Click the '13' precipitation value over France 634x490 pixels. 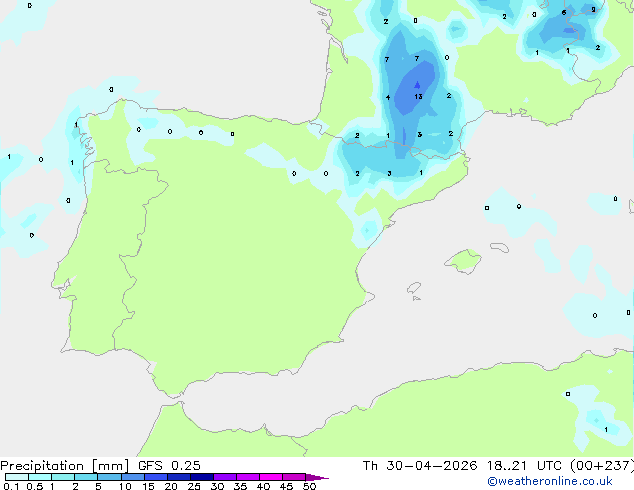pos(418,96)
